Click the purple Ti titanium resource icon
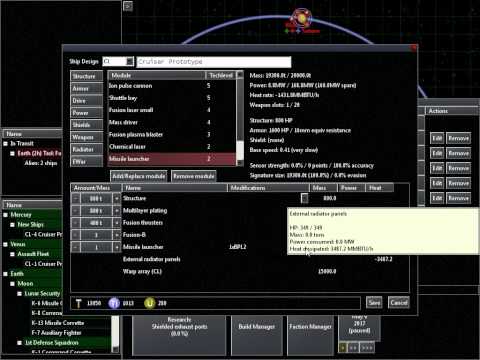480x360 pixels. [114, 303]
